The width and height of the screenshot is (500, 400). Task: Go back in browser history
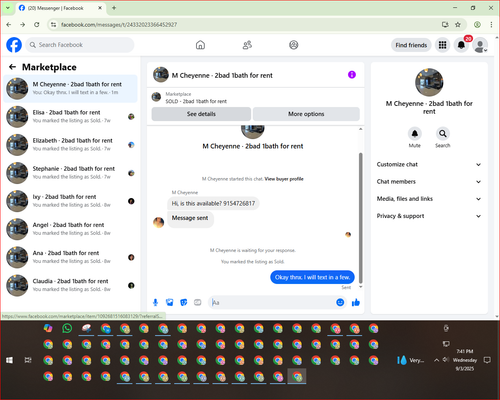click(9, 24)
